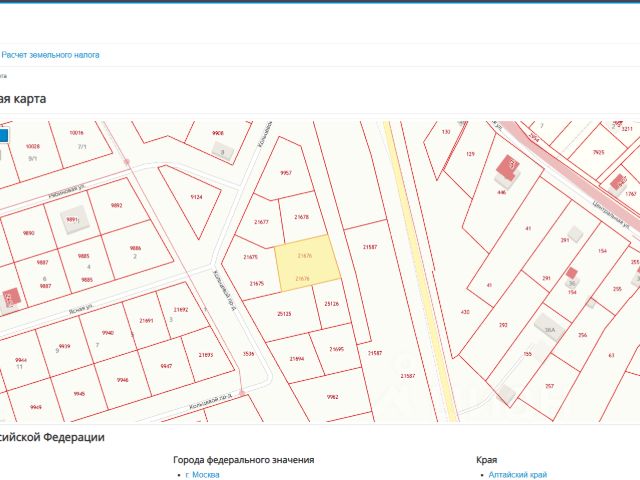The height and width of the screenshot is (480, 640).
Task: Select parcel 21678 on the map
Action: coord(301,217)
